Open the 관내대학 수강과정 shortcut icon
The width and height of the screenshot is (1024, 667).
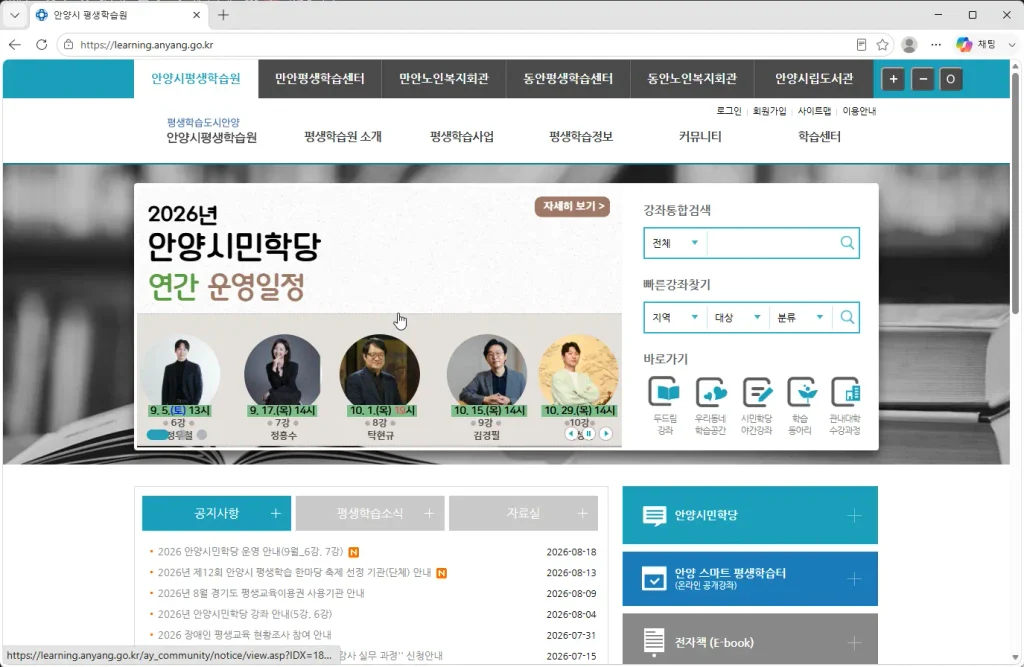tap(846, 393)
